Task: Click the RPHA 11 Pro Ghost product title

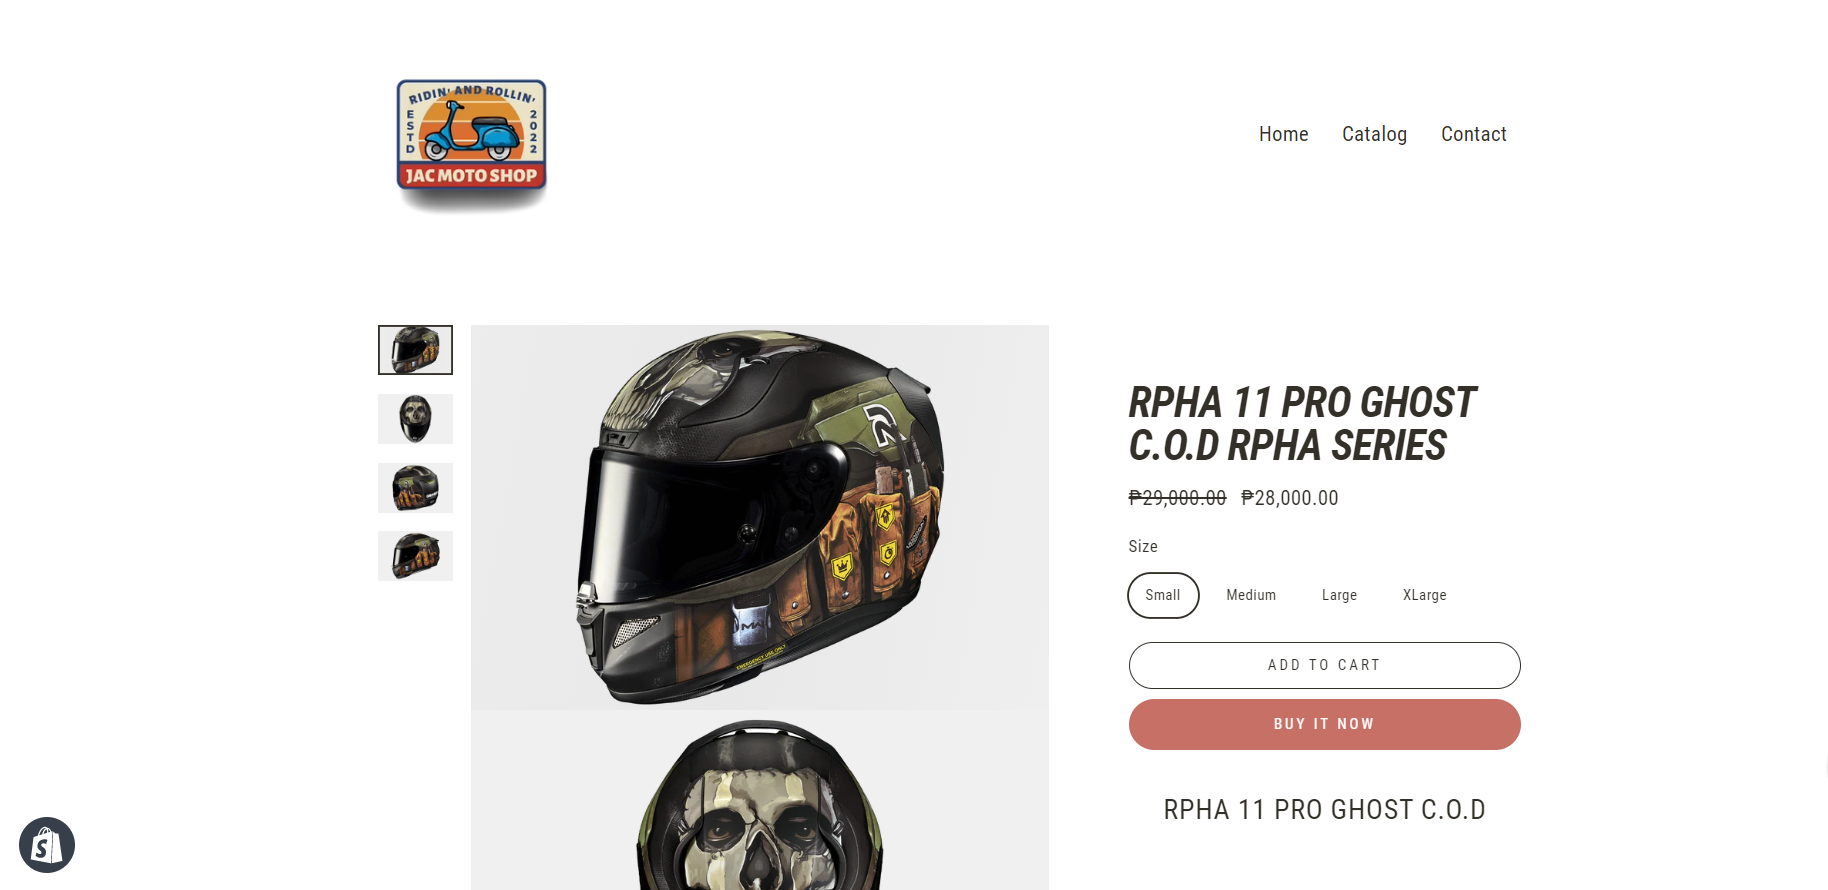Action: click(x=1302, y=424)
